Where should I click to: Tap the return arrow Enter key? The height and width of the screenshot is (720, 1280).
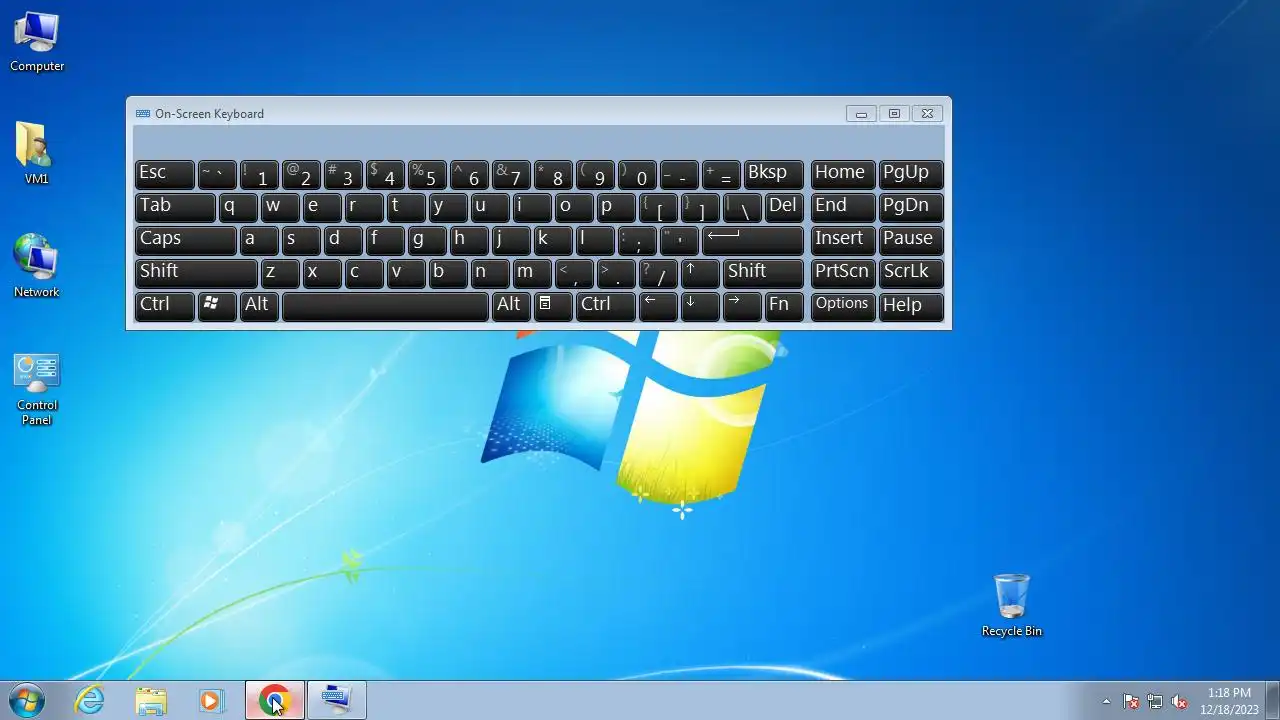[753, 240]
